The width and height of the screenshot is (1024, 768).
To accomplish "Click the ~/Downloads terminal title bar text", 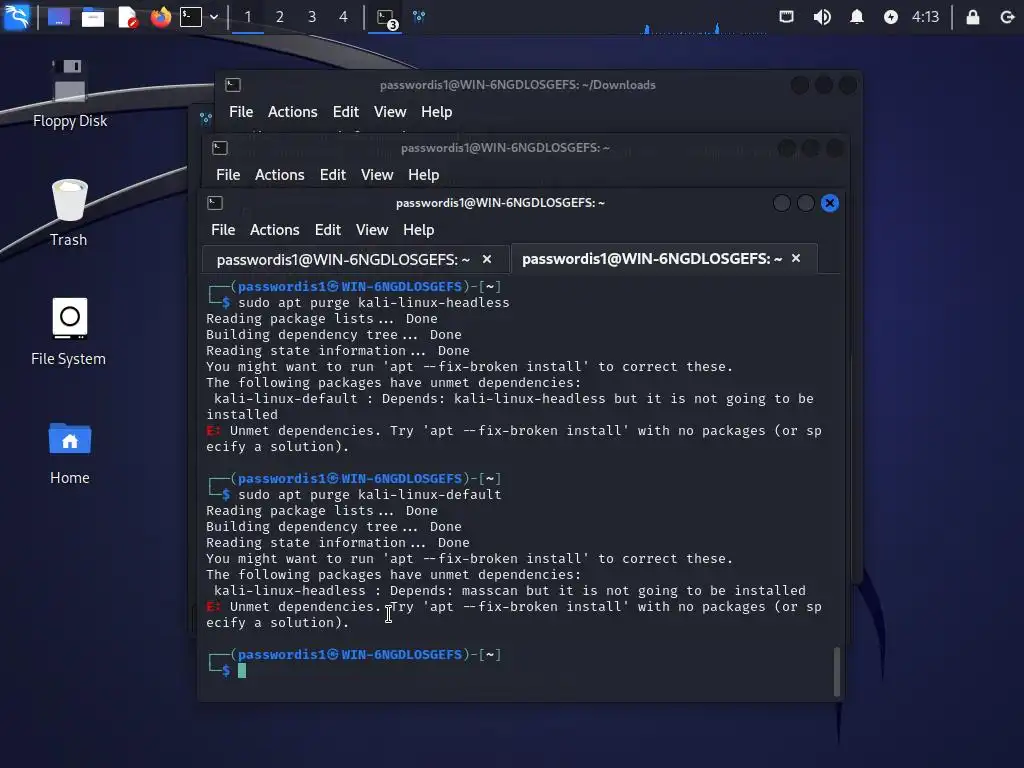I will [518, 85].
